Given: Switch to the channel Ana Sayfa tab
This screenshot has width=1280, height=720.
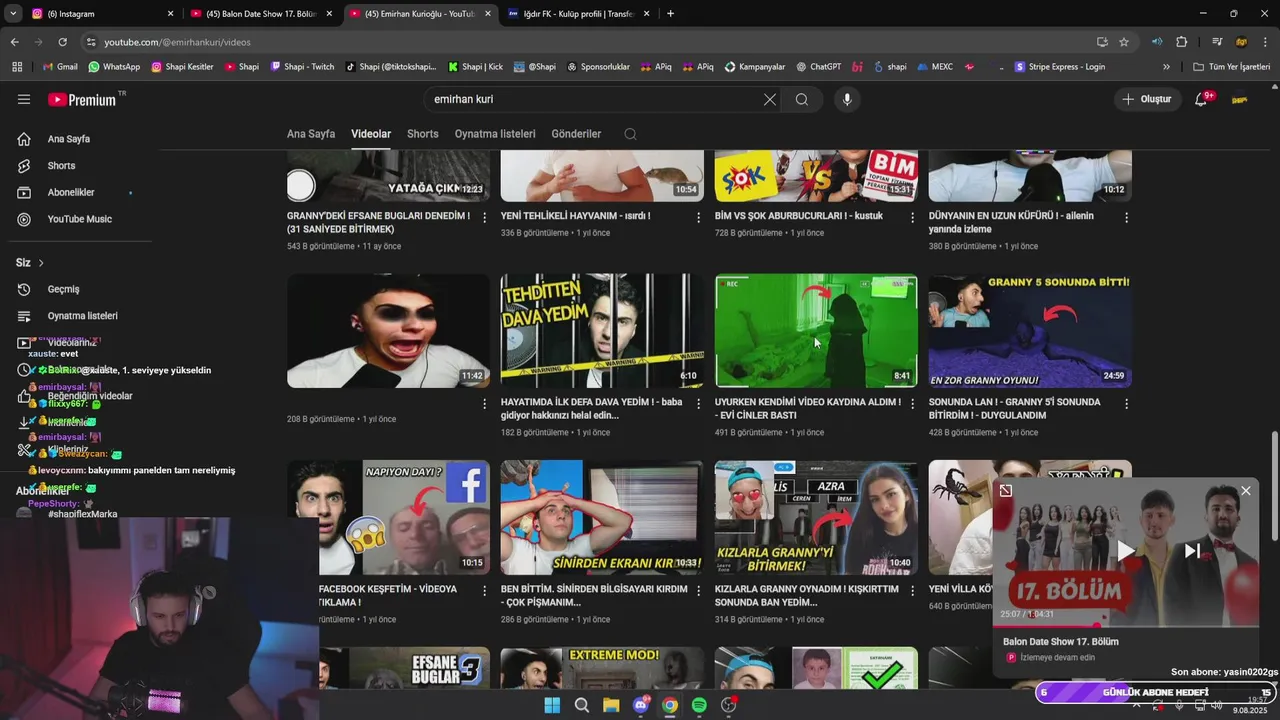Looking at the screenshot, I should pyautogui.click(x=311, y=134).
